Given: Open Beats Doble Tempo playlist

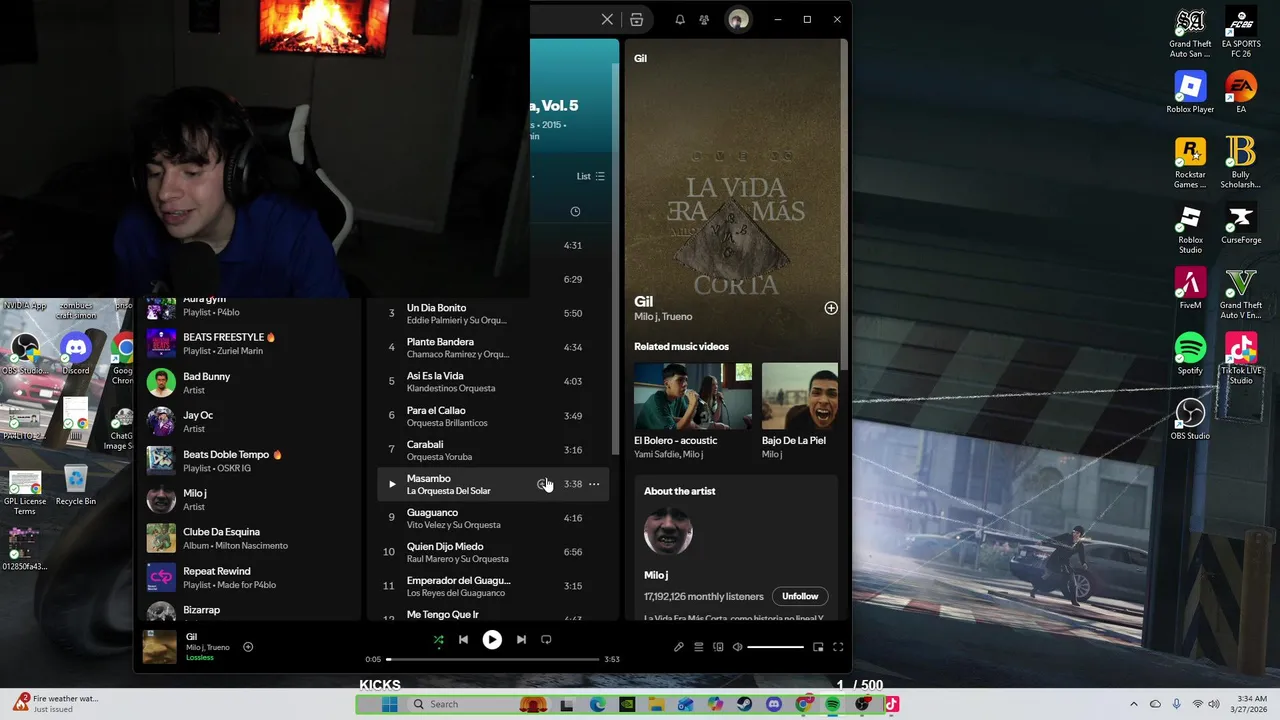Looking at the screenshot, I should pyautogui.click(x=250, y=461).
